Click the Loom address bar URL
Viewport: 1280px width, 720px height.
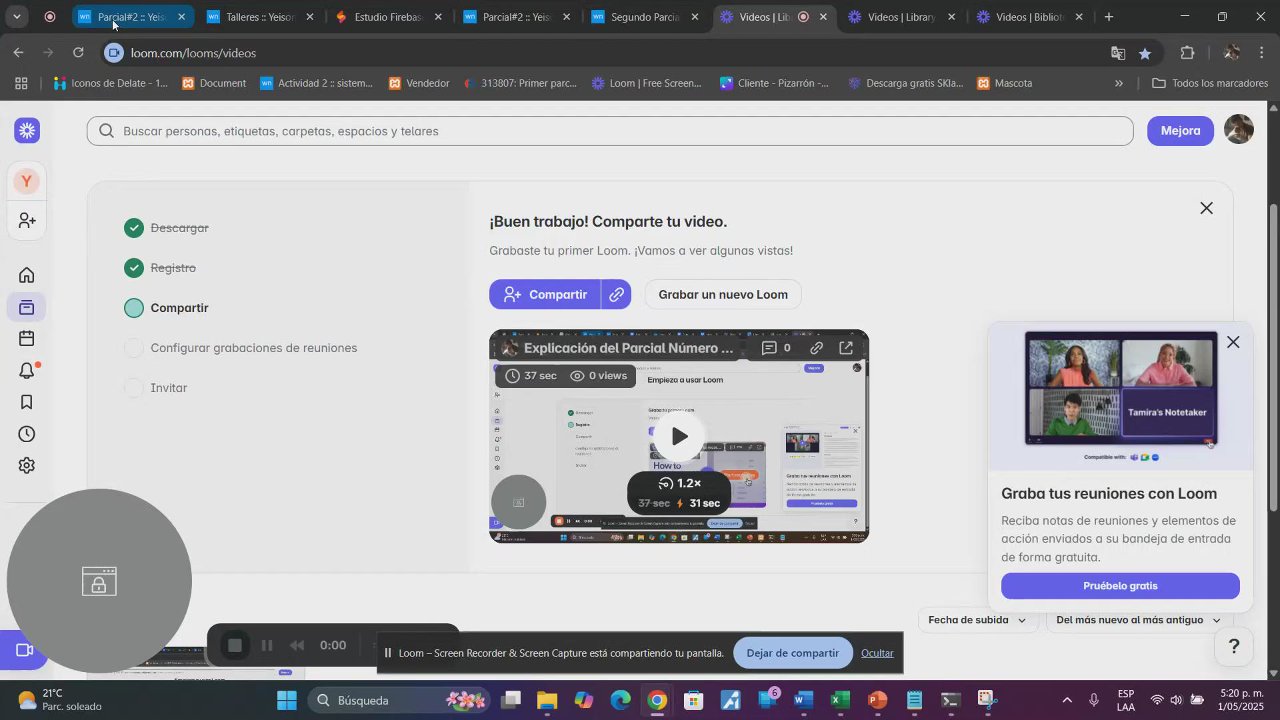click(x=193, y=53)
